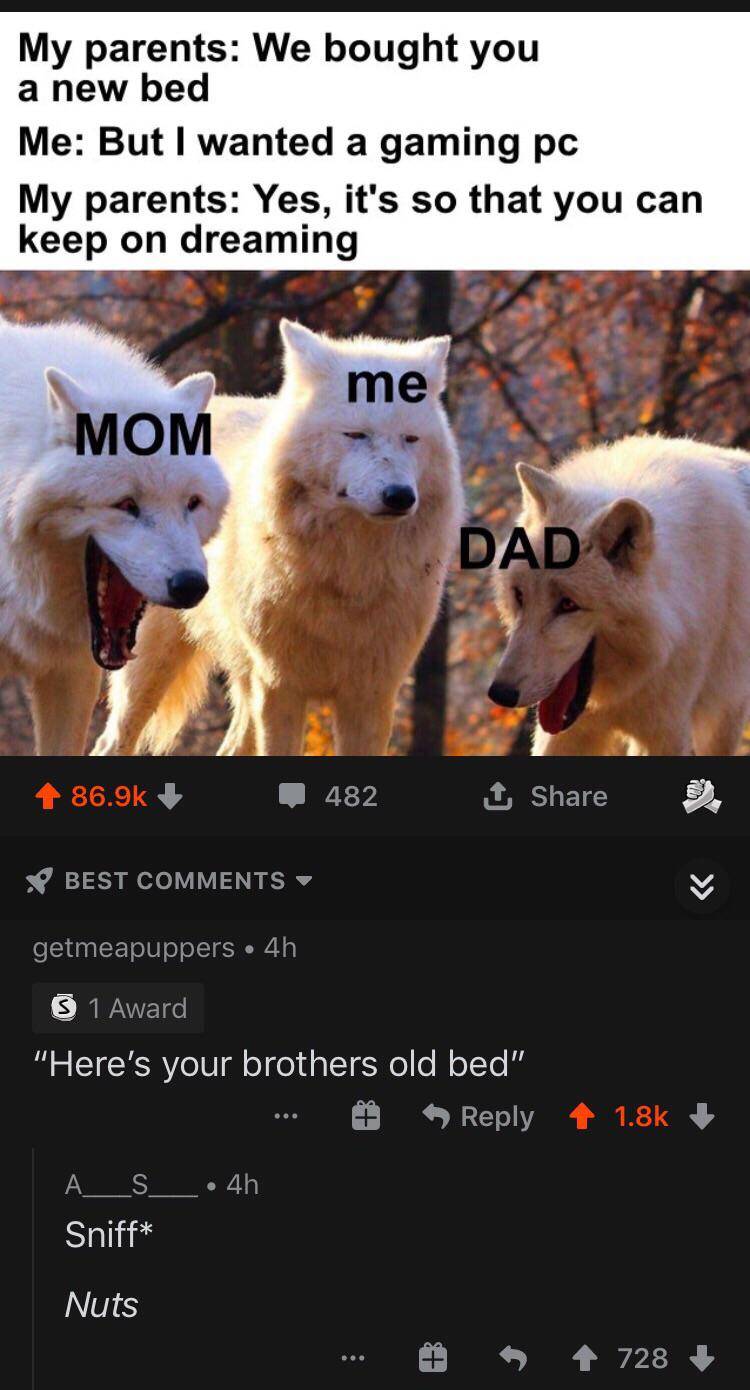The height and width of the screenshot is (1390, 750).
Task: Give award using the post's award icon
Action: (701, 797)
